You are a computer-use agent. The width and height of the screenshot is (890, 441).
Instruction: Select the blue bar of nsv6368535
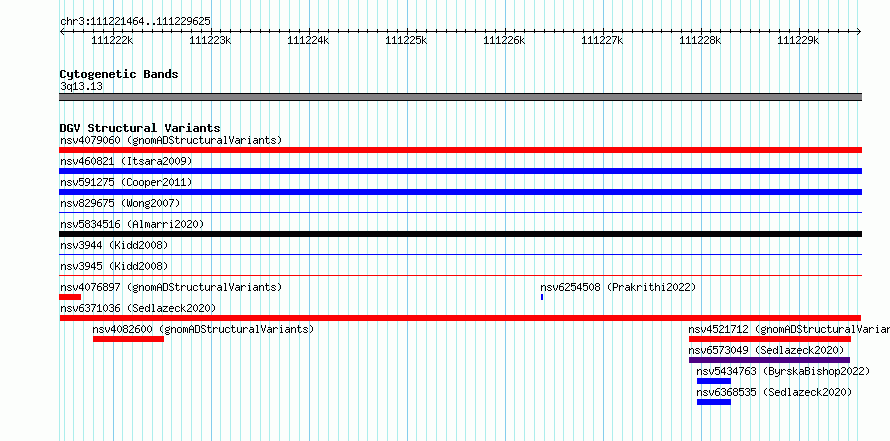[714, 402]
